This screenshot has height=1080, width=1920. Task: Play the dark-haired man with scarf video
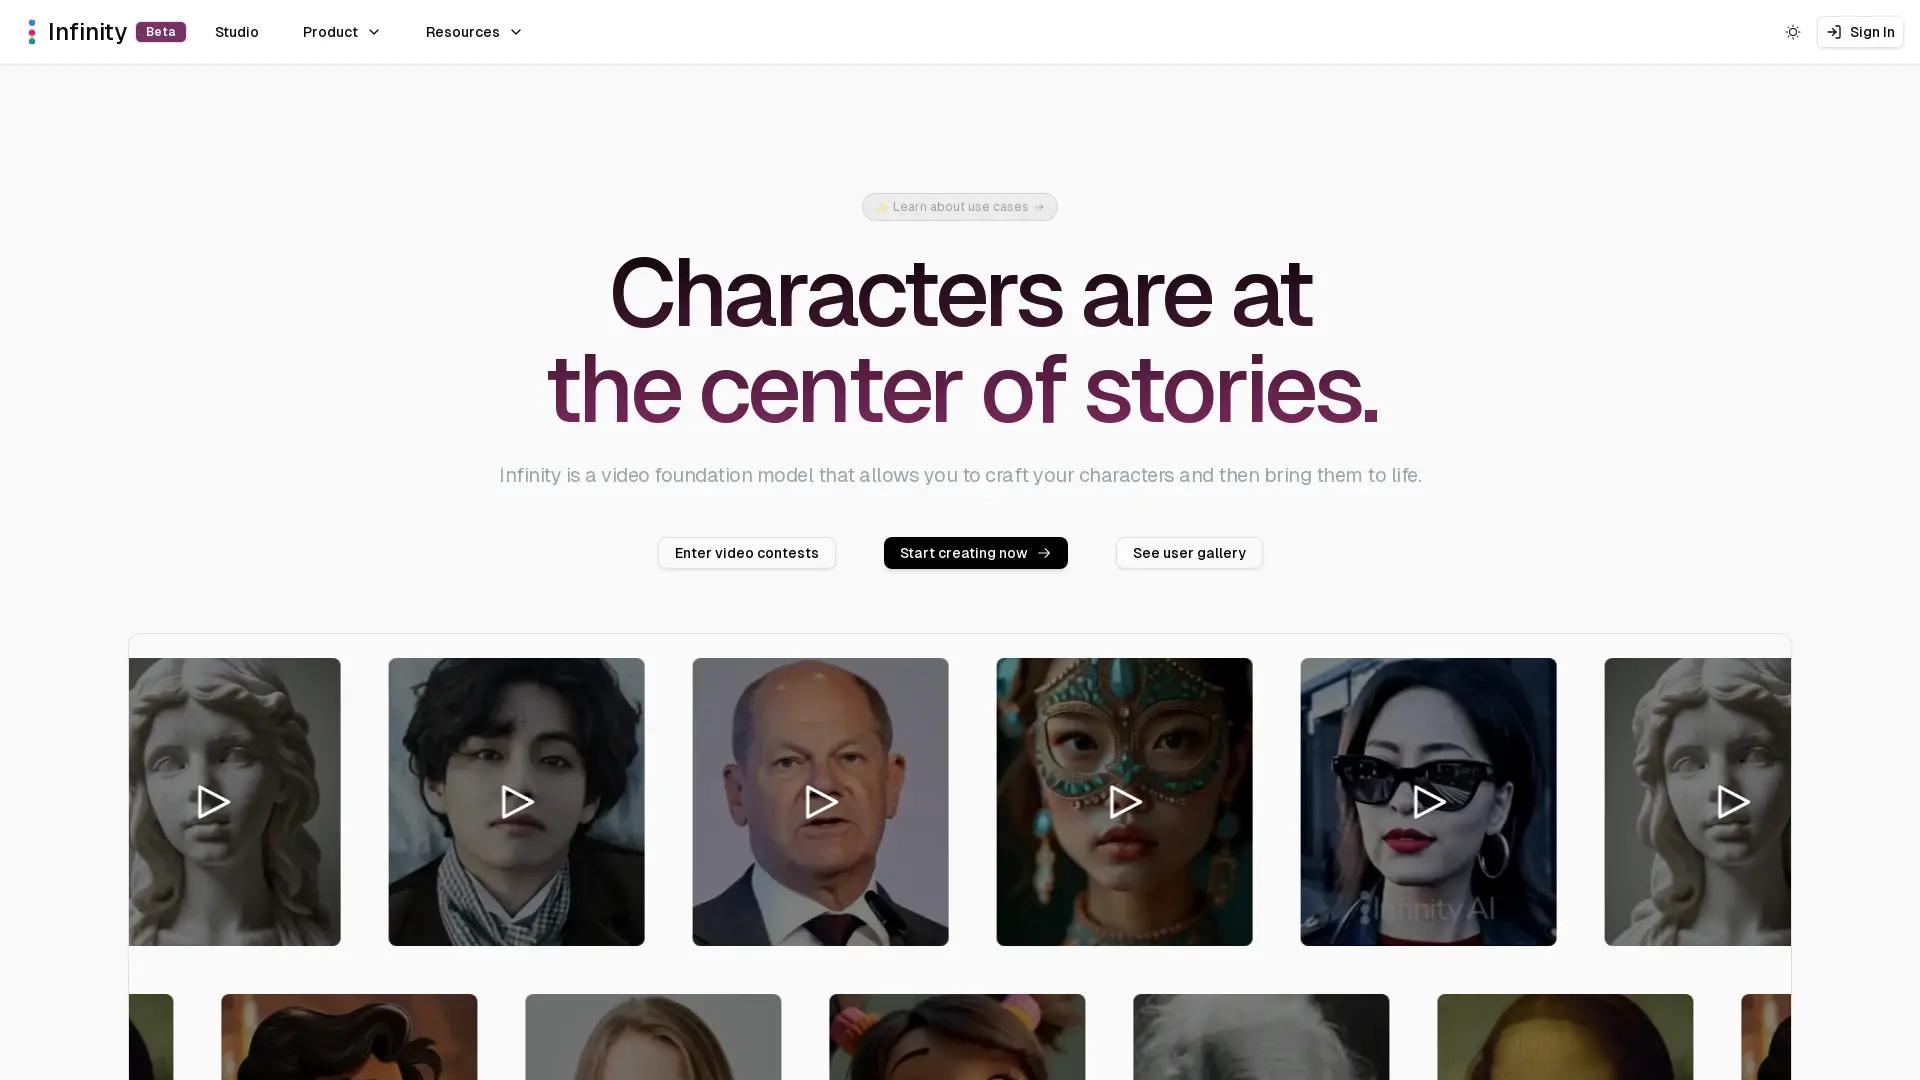pos(517,802)
